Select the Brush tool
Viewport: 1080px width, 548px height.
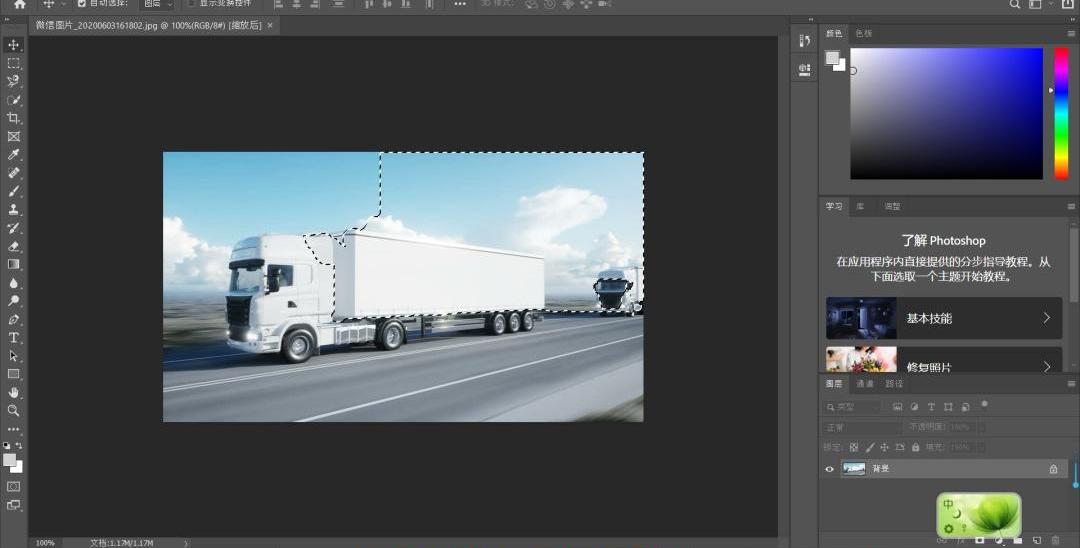(13, 191)
